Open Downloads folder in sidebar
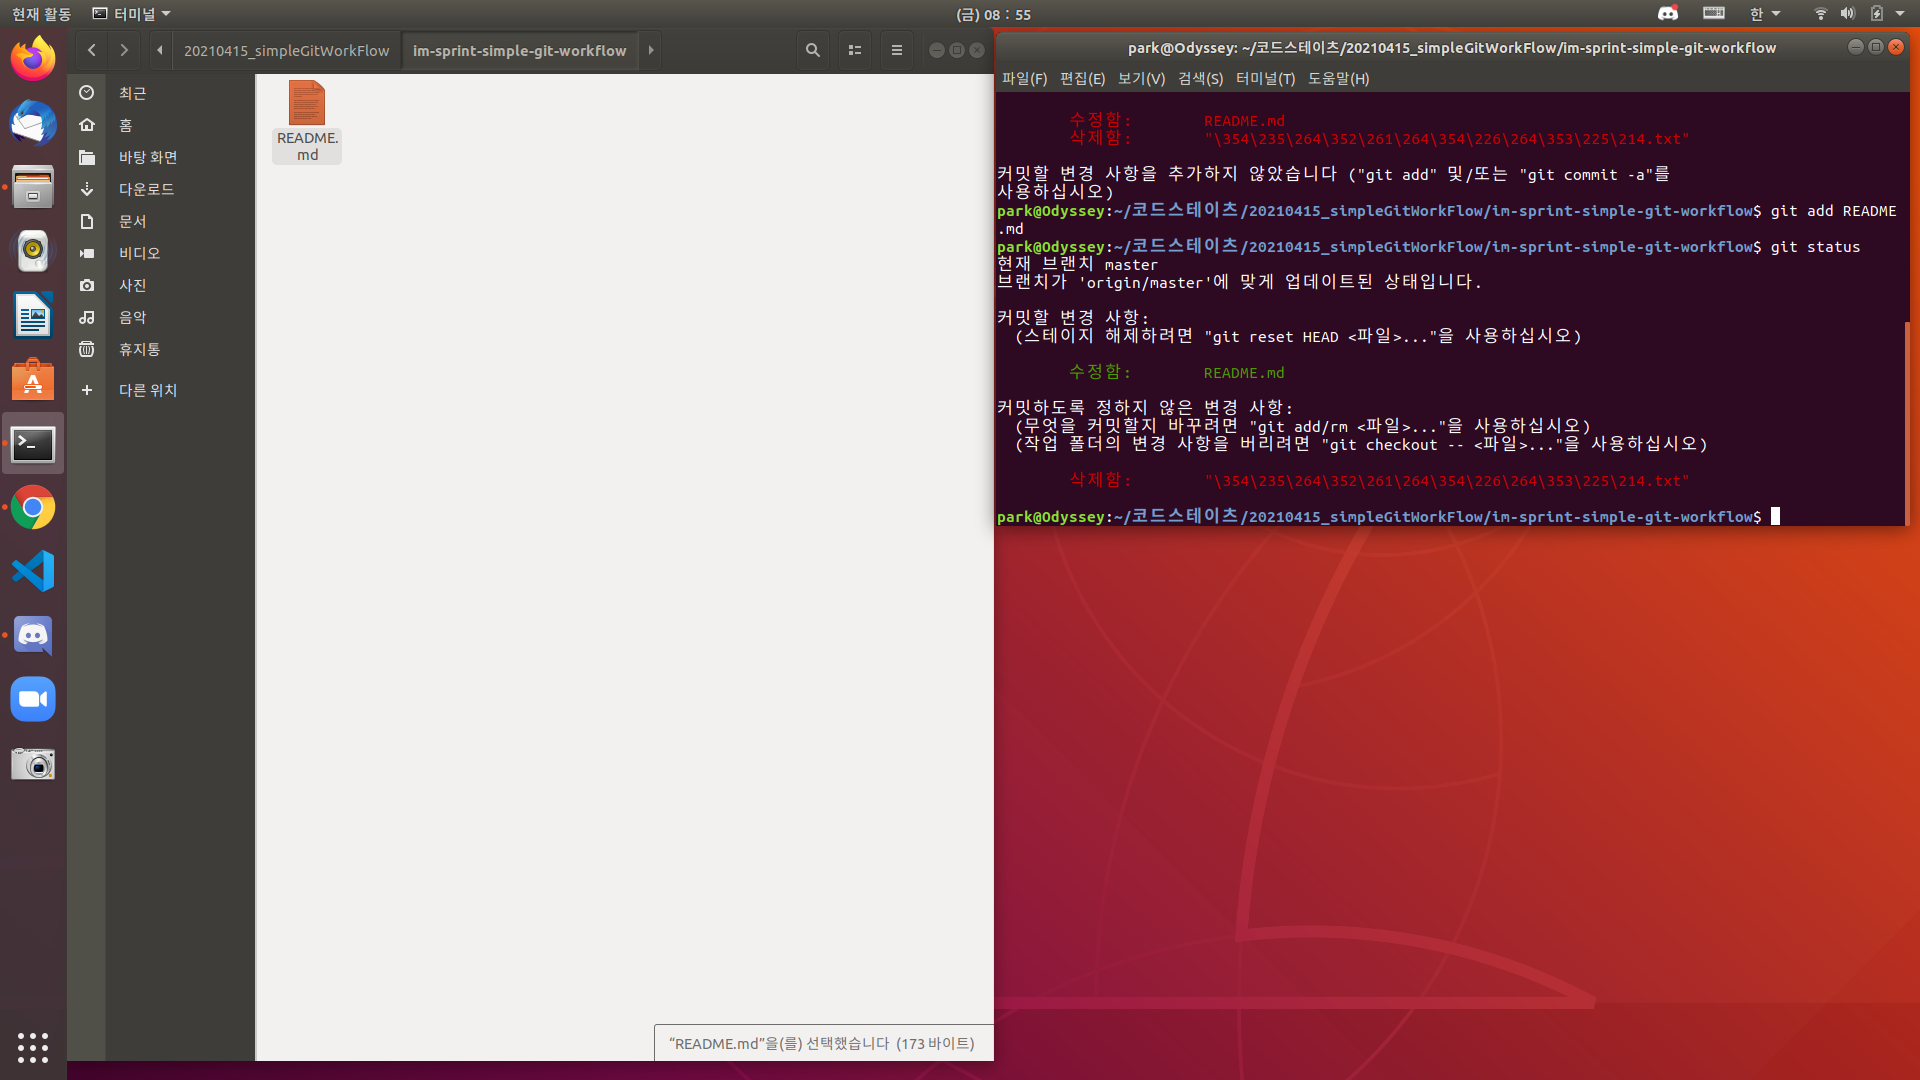This screenshot has width=1920, height=1080. point(146,189)
